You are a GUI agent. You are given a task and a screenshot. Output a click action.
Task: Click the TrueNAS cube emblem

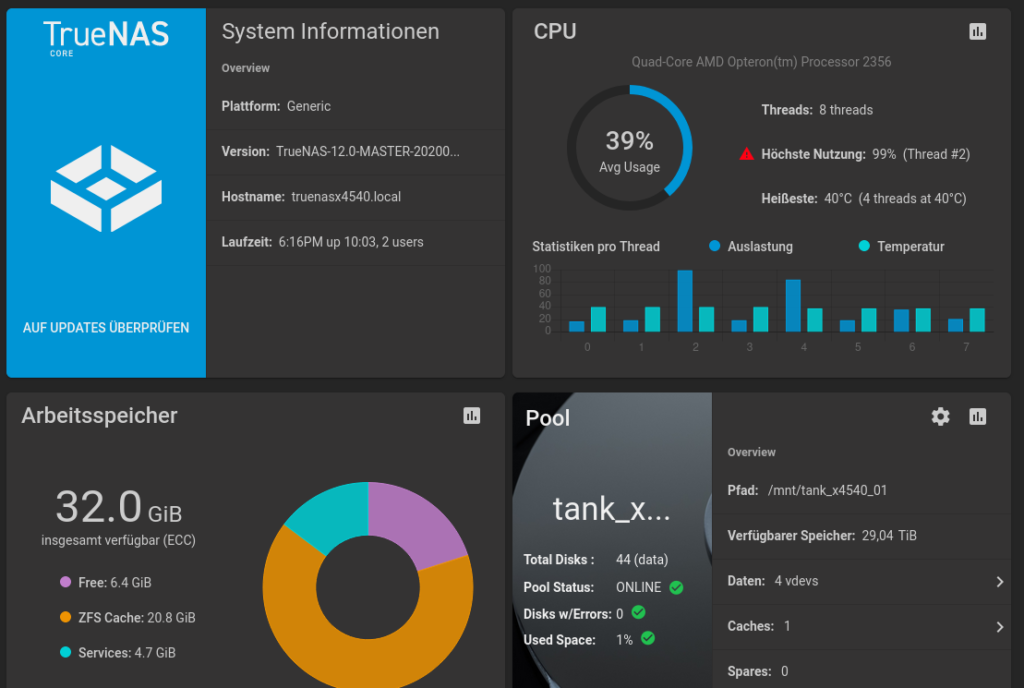(x=106, y=189)
